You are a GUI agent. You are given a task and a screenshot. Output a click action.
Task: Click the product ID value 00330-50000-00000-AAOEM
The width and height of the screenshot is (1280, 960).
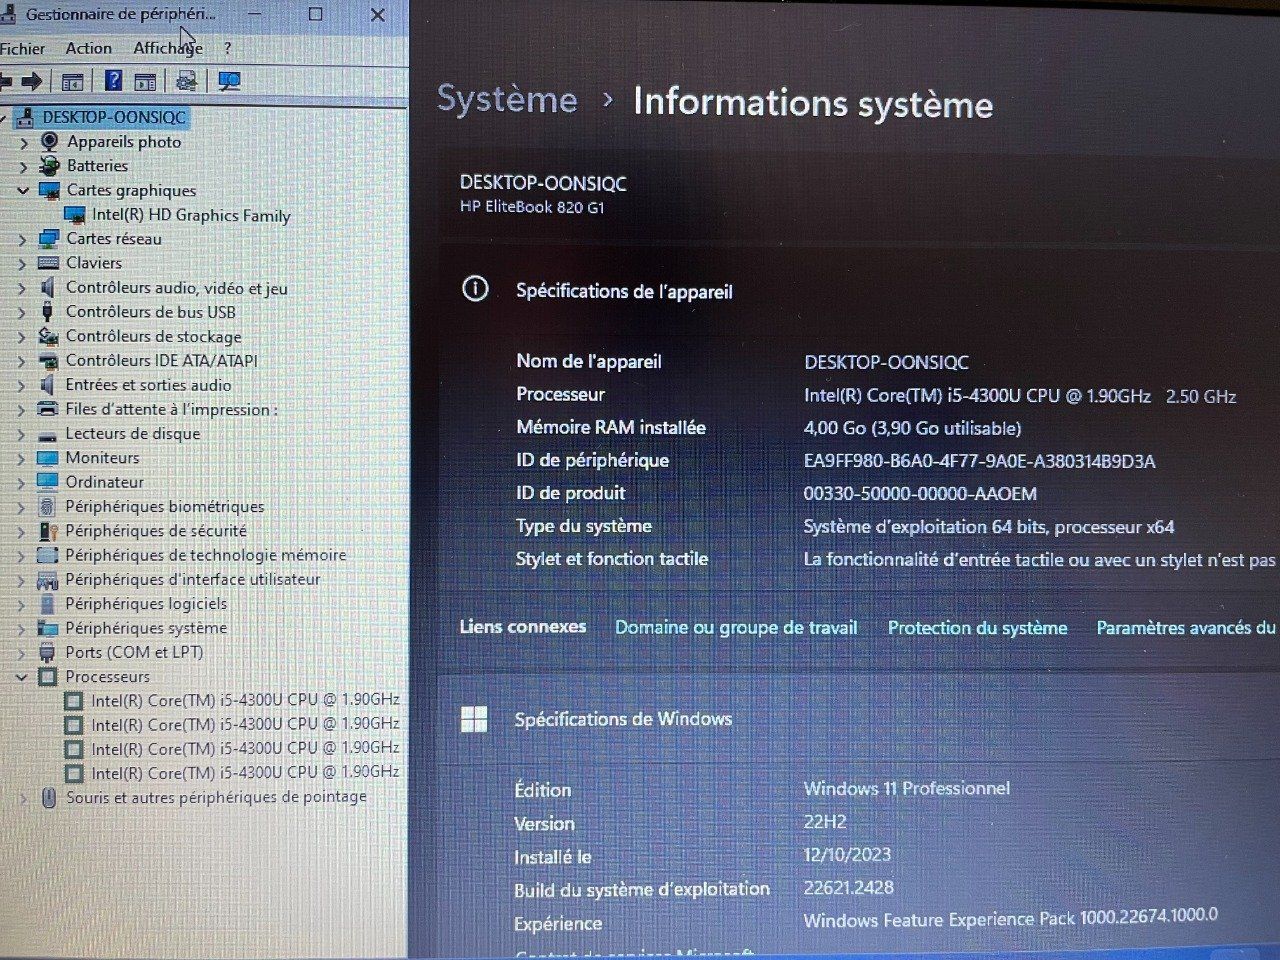pos(920,494)
